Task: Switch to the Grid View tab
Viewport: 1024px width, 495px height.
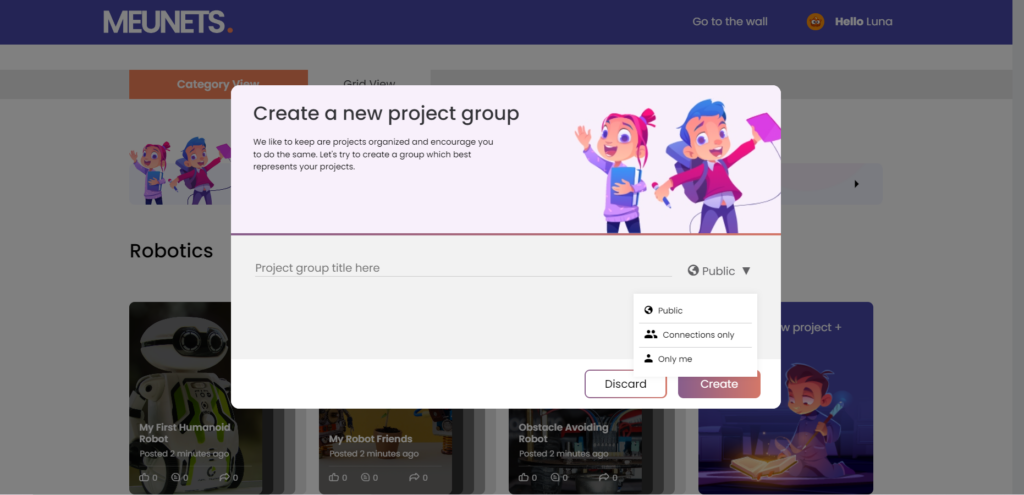Action: (369, 84)
